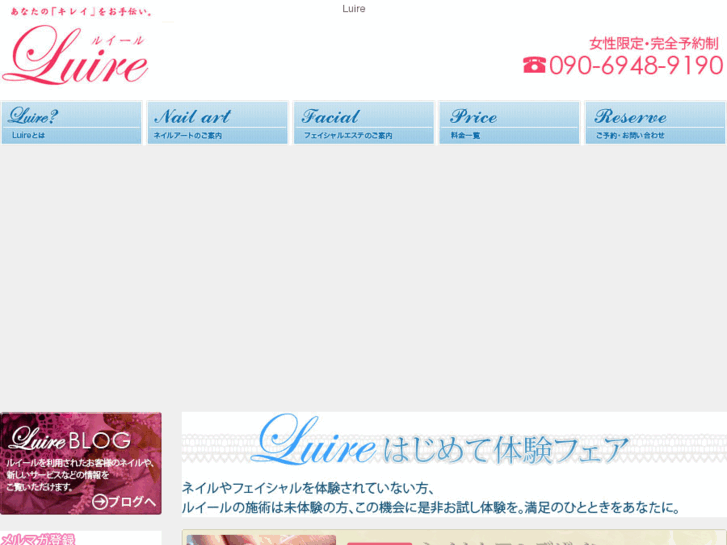Click the ネイルやフェイシャルを体験されていない方 text
The height and width of the screenshot is (545, 727).
(x=308, y=488)
